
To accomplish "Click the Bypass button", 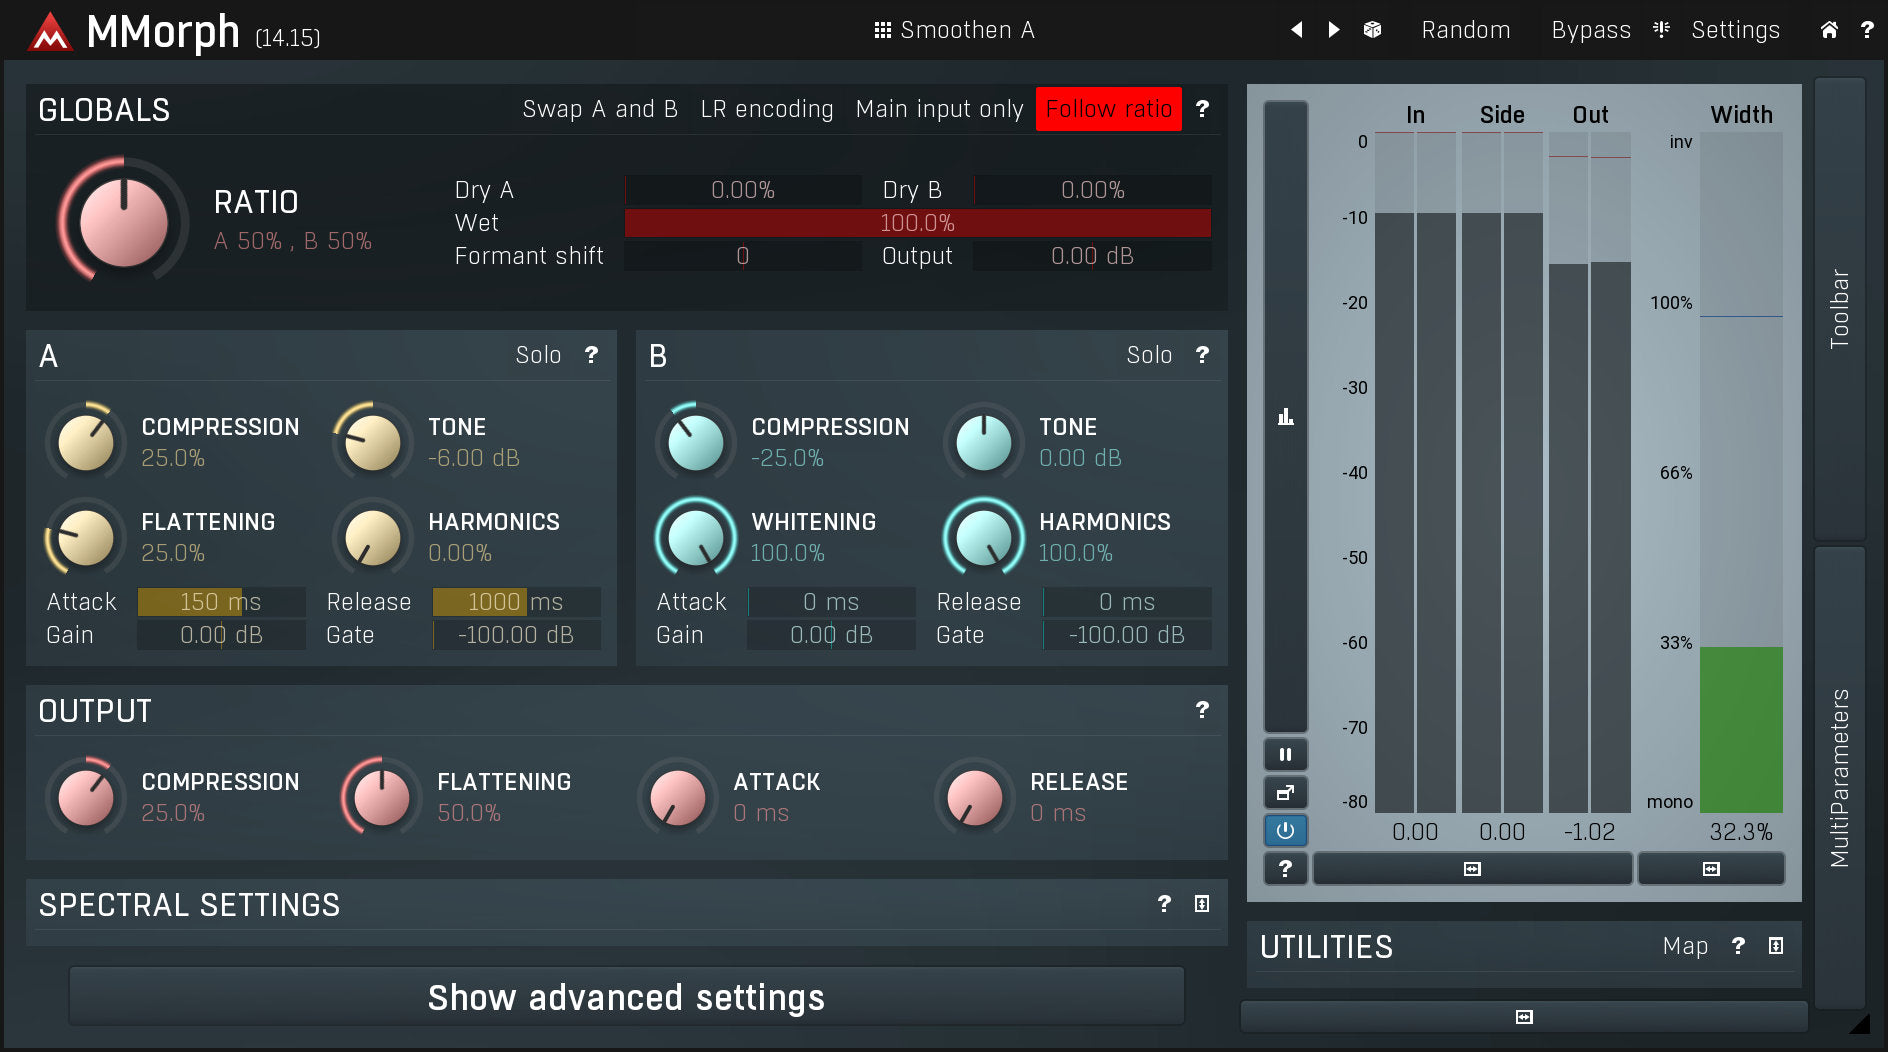I will (1590, 30).
